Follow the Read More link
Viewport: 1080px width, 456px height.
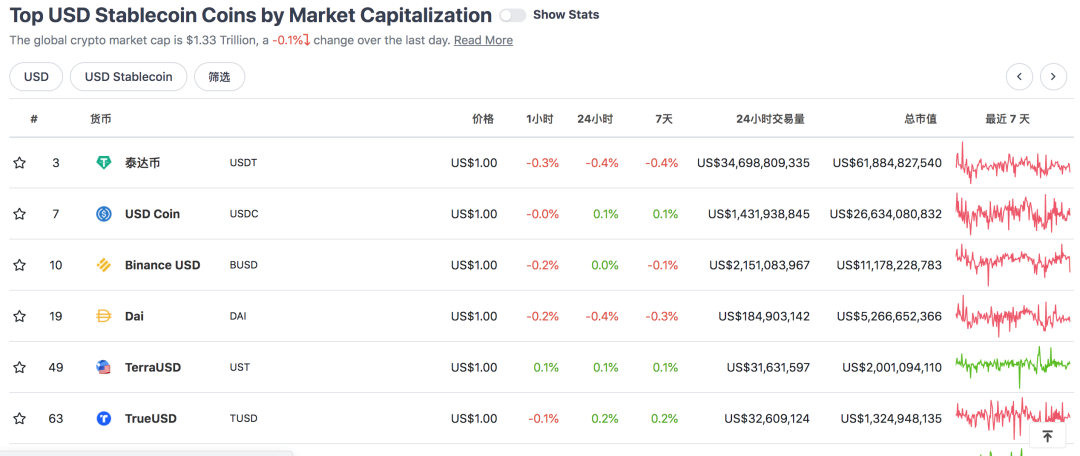pyautogui.click(x=483, y=40)
